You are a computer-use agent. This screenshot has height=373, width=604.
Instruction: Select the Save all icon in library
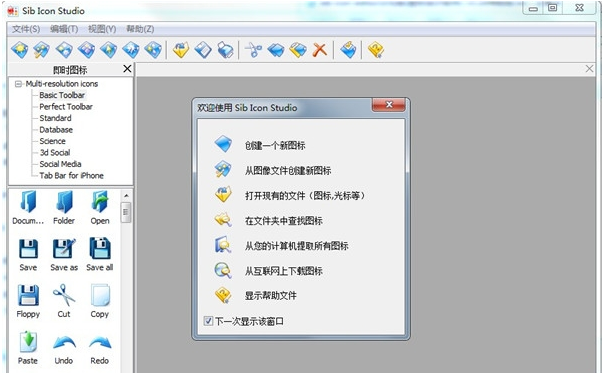[100, 255]
